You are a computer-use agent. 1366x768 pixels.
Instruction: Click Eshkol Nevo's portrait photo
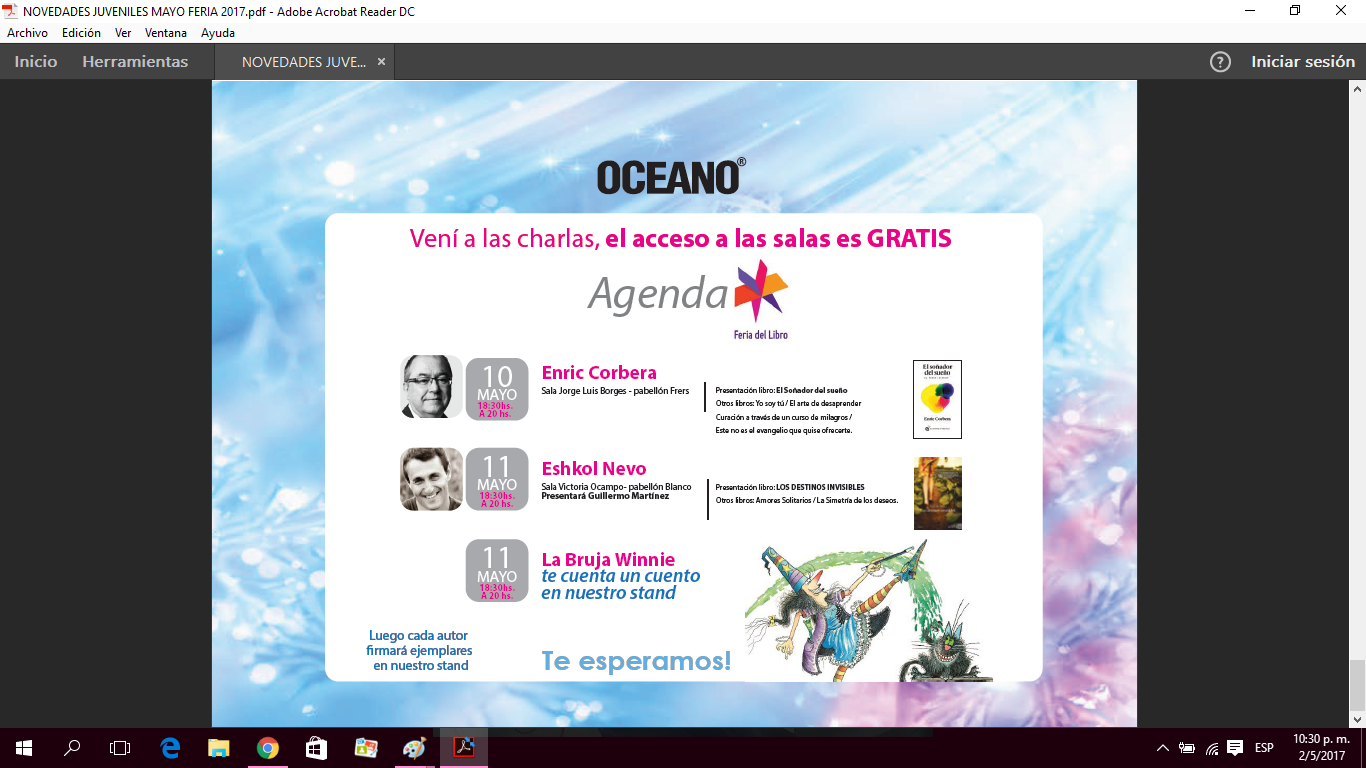(x=431, y=479)
